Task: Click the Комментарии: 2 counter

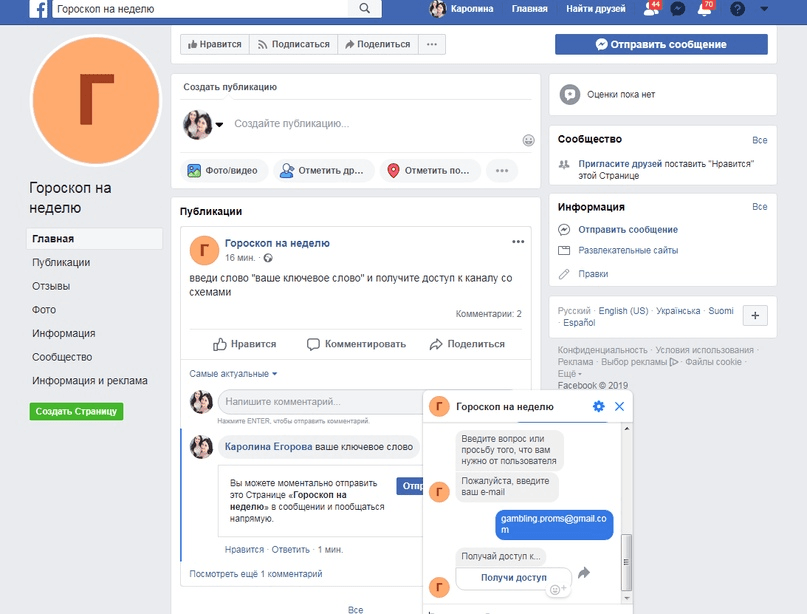Action: 488,314
